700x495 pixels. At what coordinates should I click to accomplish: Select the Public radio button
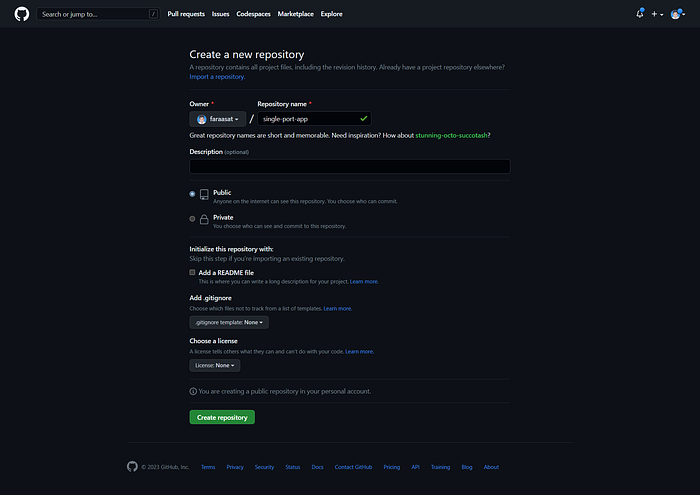point(192,194)
